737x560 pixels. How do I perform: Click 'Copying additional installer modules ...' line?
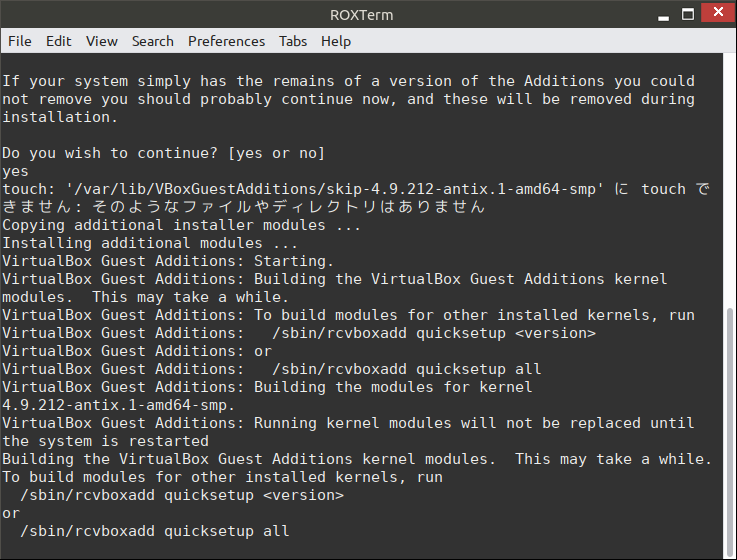pyautogui.click(x=181, y=225)
